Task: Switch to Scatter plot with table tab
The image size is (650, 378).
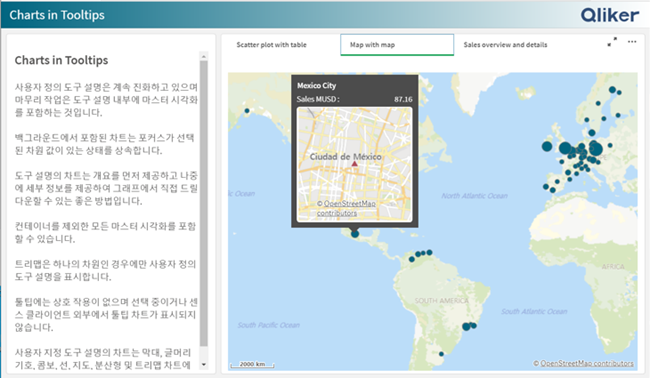Action: coord(272,45)
